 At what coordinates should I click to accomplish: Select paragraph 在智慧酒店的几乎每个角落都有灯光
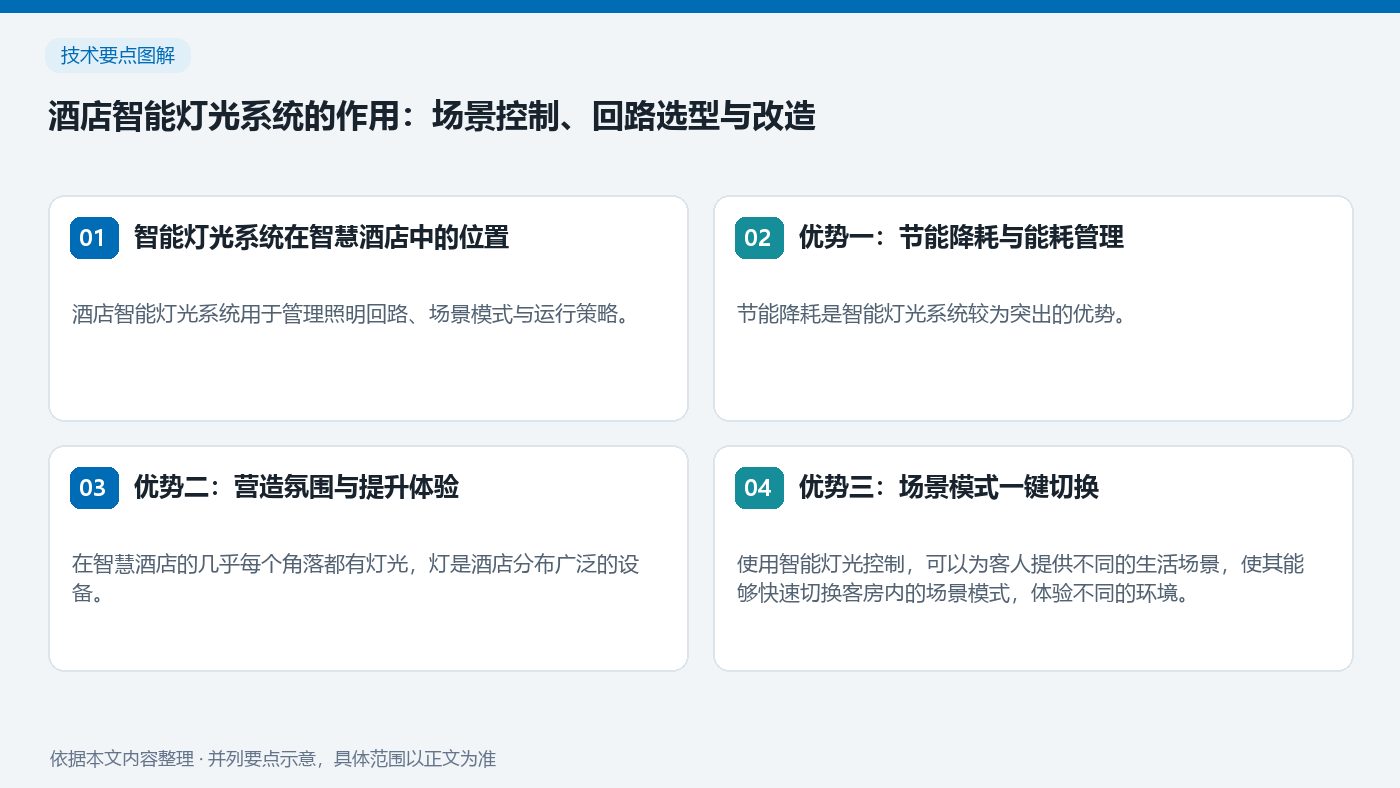click(356, 578)
